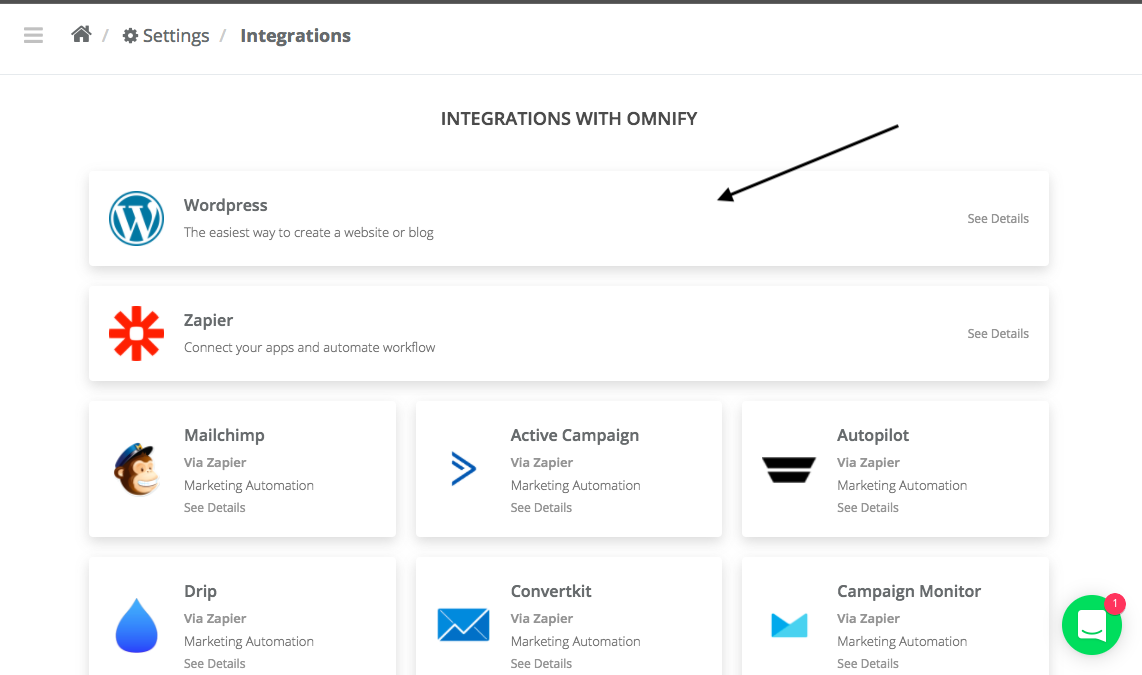See Details for Wordpress
1142x675 pixels.
(x=998, y=218)
